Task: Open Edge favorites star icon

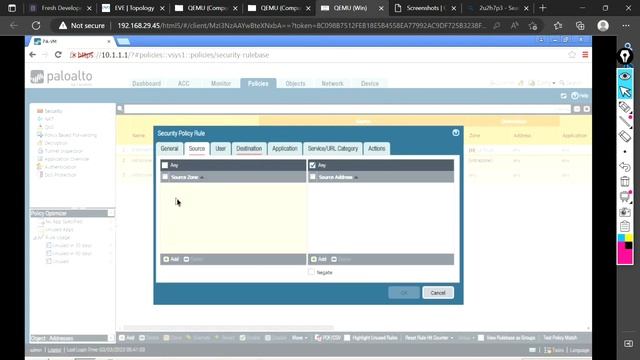Action: click(558, 26)
